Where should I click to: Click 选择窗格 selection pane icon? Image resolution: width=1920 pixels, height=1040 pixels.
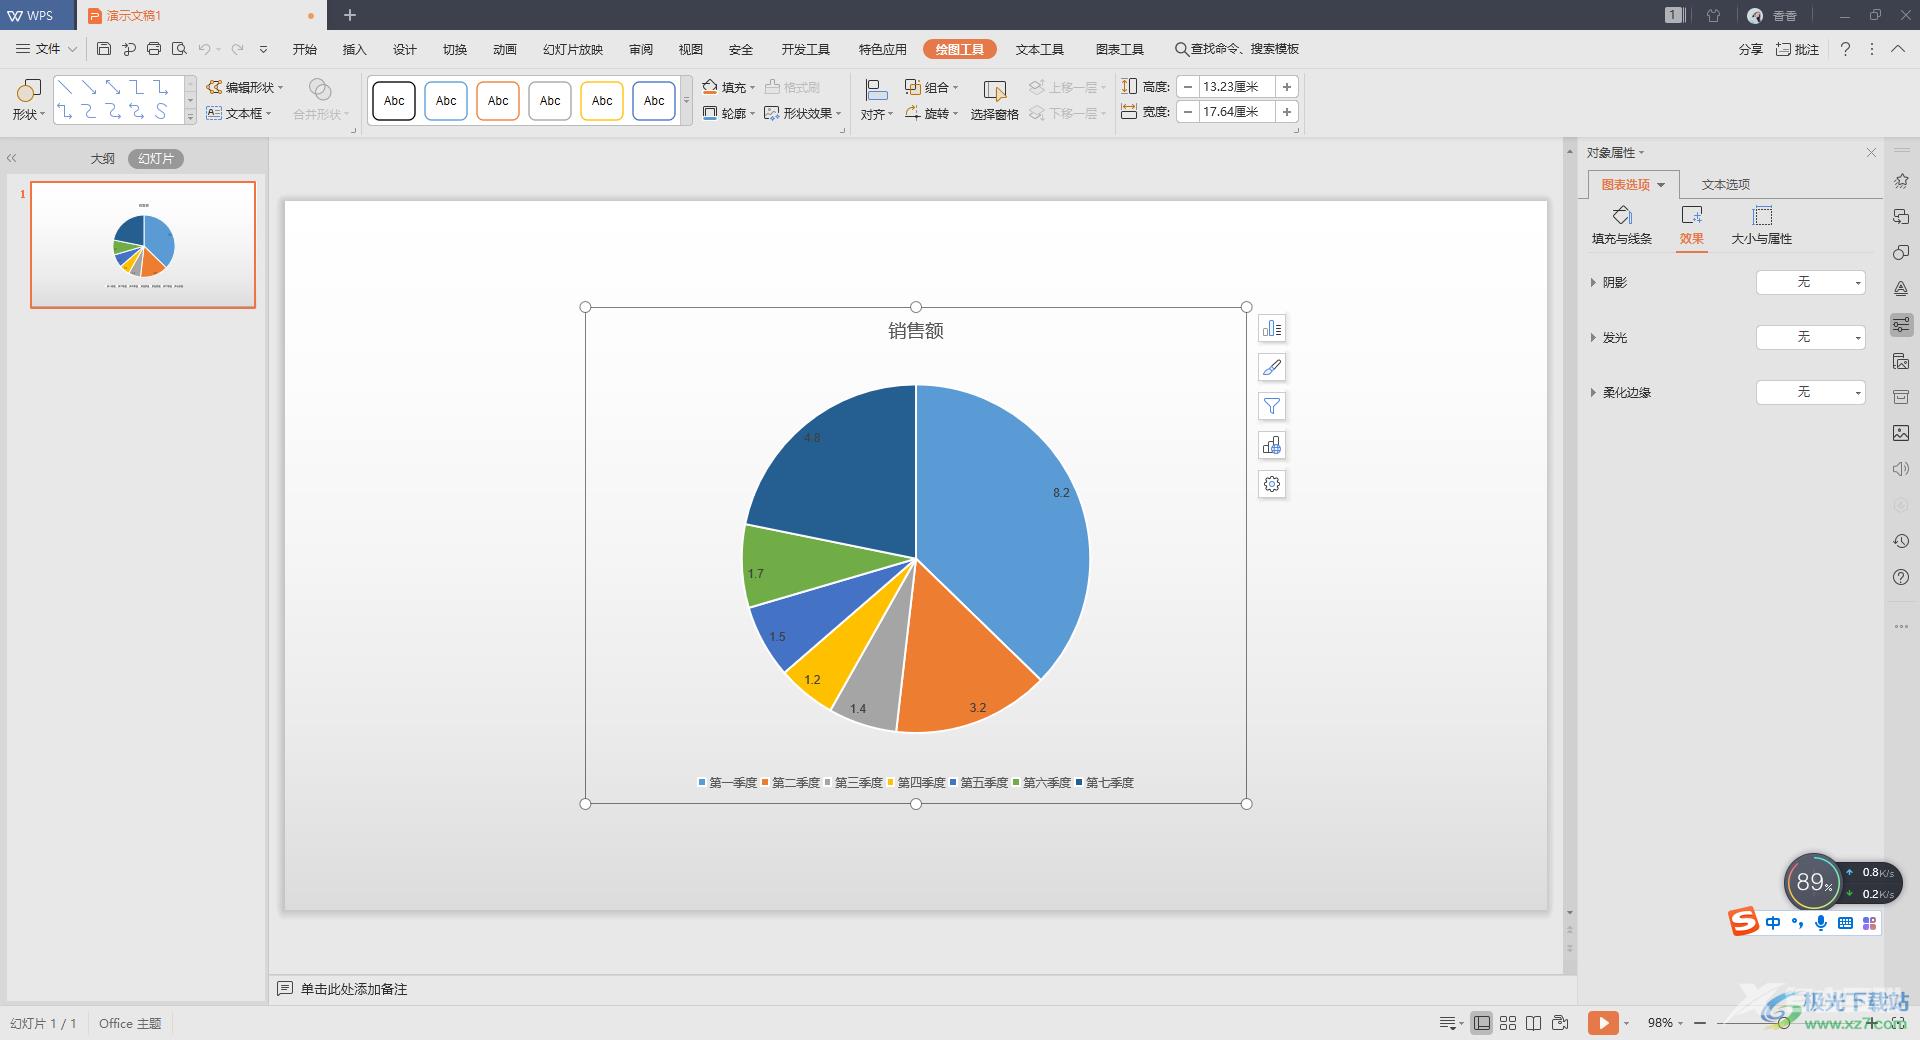pyautogui.click(x=994, y=100)
